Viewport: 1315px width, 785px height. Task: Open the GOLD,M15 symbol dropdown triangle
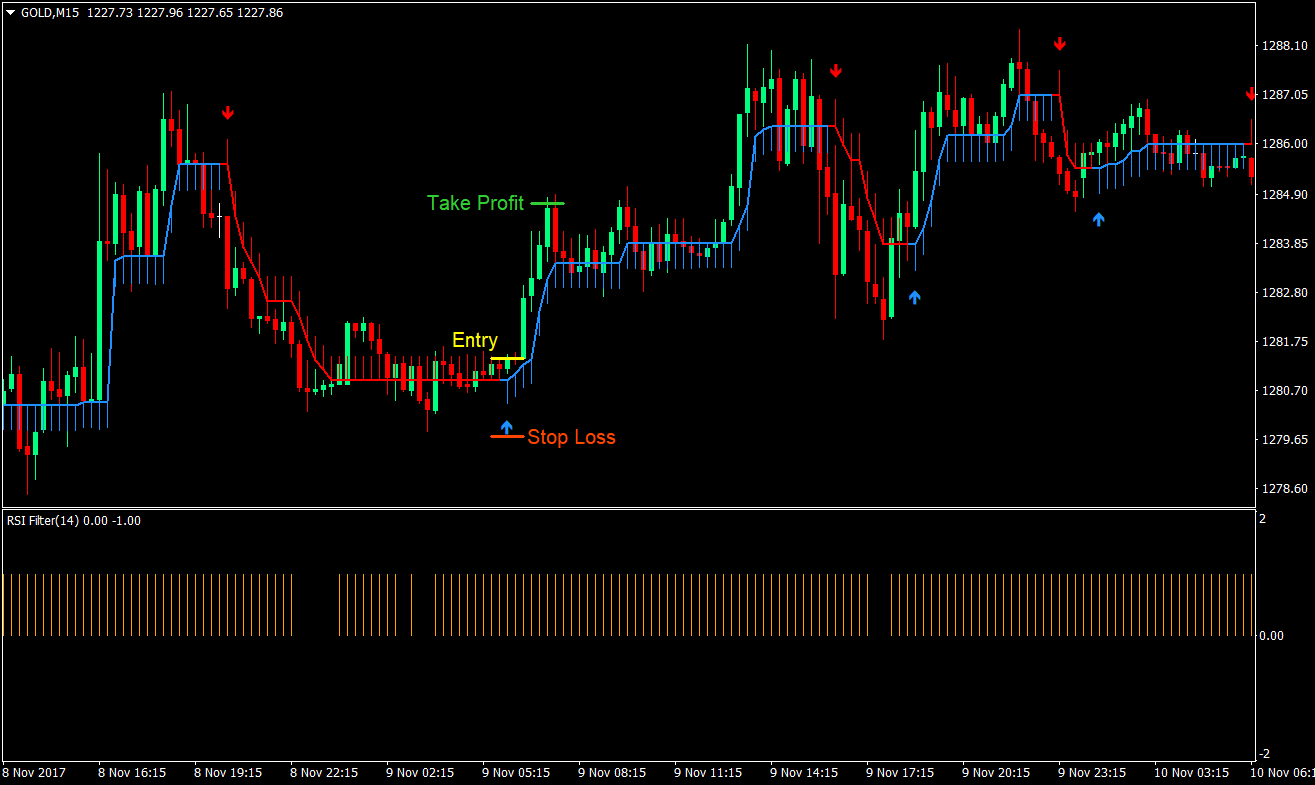pyautogui.click(x=10, y=12)
